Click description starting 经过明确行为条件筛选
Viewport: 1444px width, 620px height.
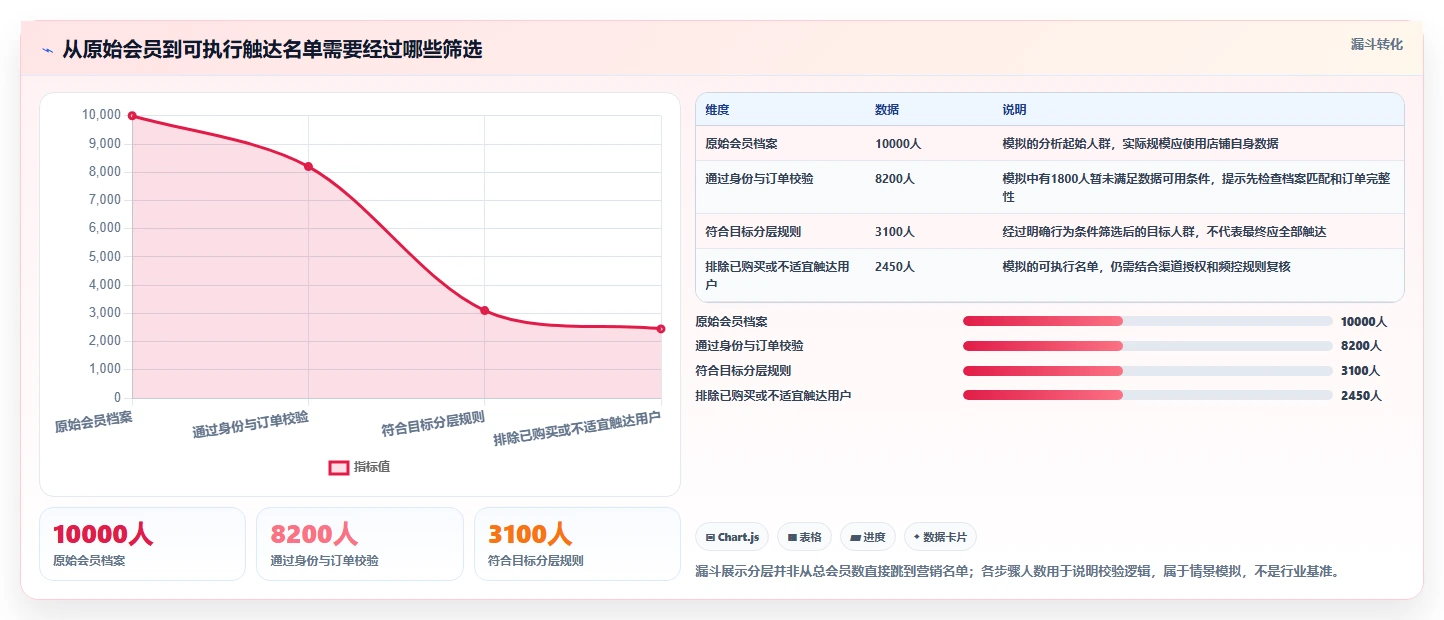(1164, 232)
